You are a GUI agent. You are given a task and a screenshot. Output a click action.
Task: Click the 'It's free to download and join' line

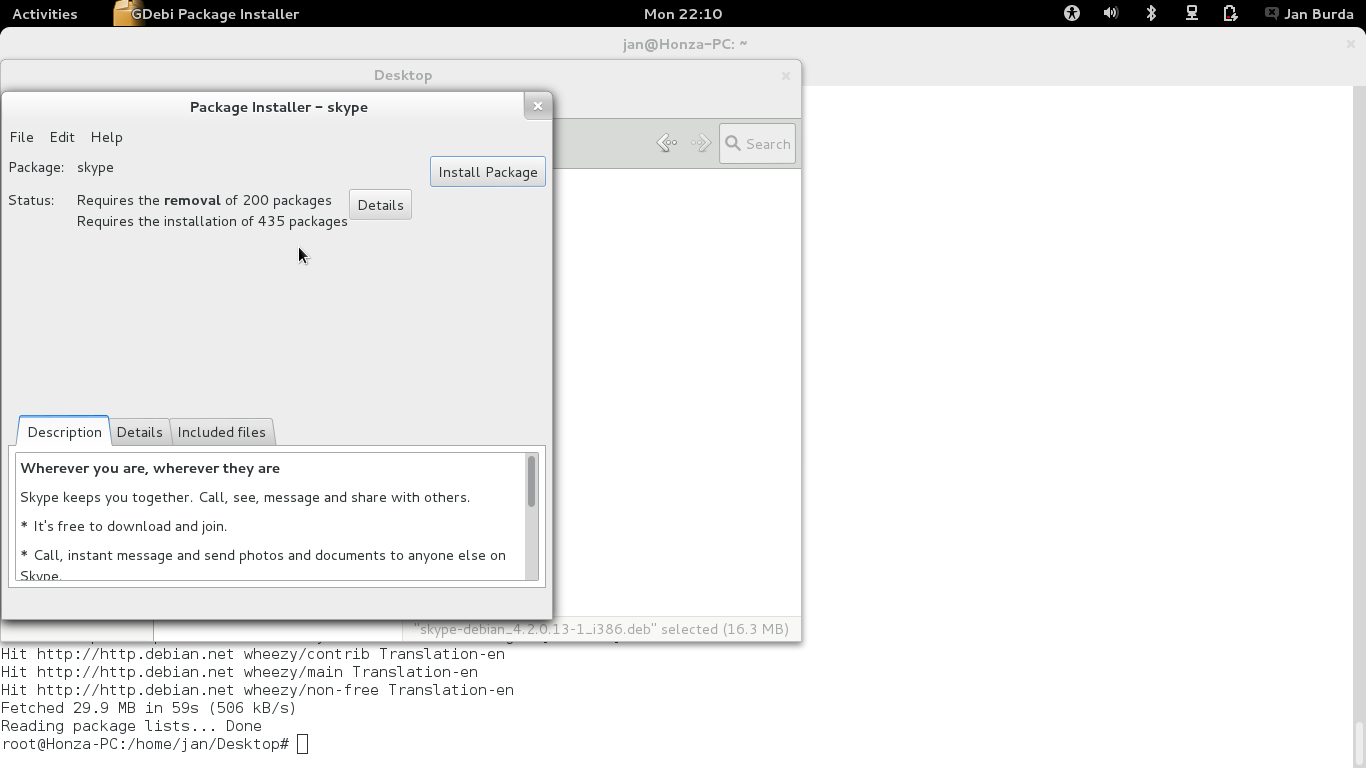pyautogui.click(x=123, y=526)
